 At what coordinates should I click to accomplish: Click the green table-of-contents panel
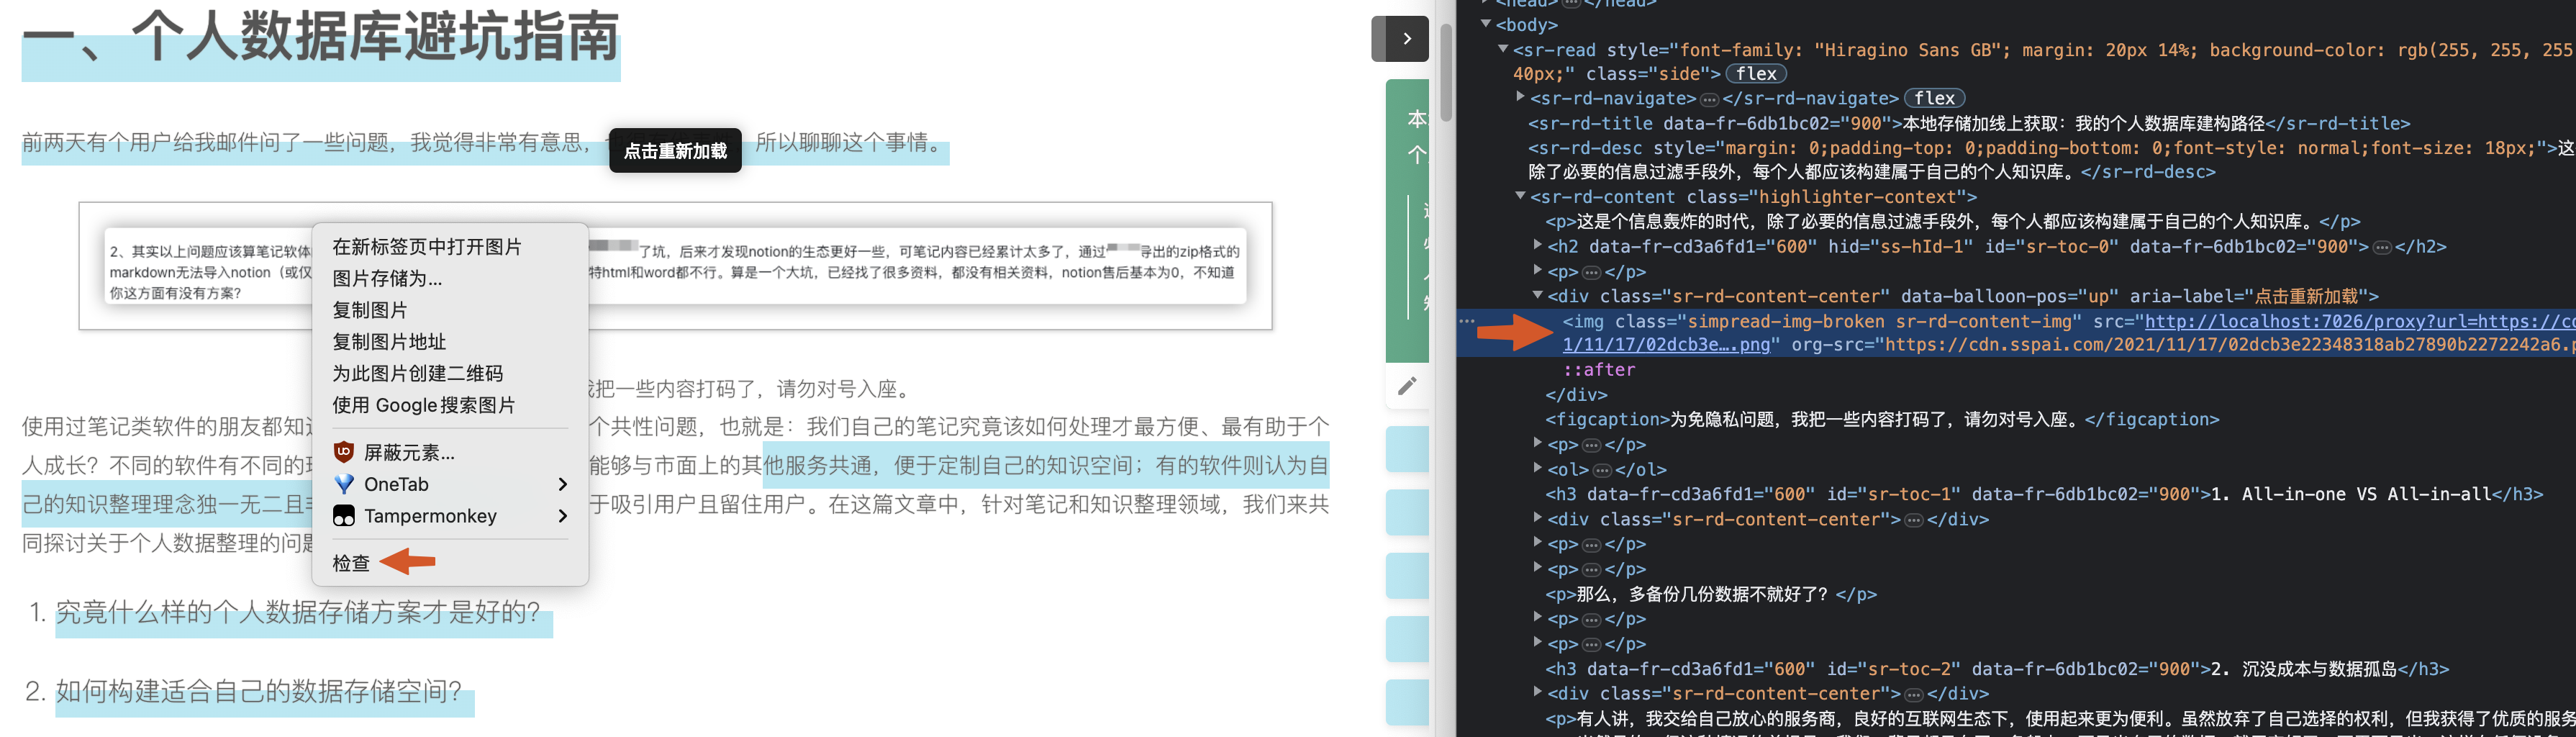pyautogui.click(x=1407, y=220)
